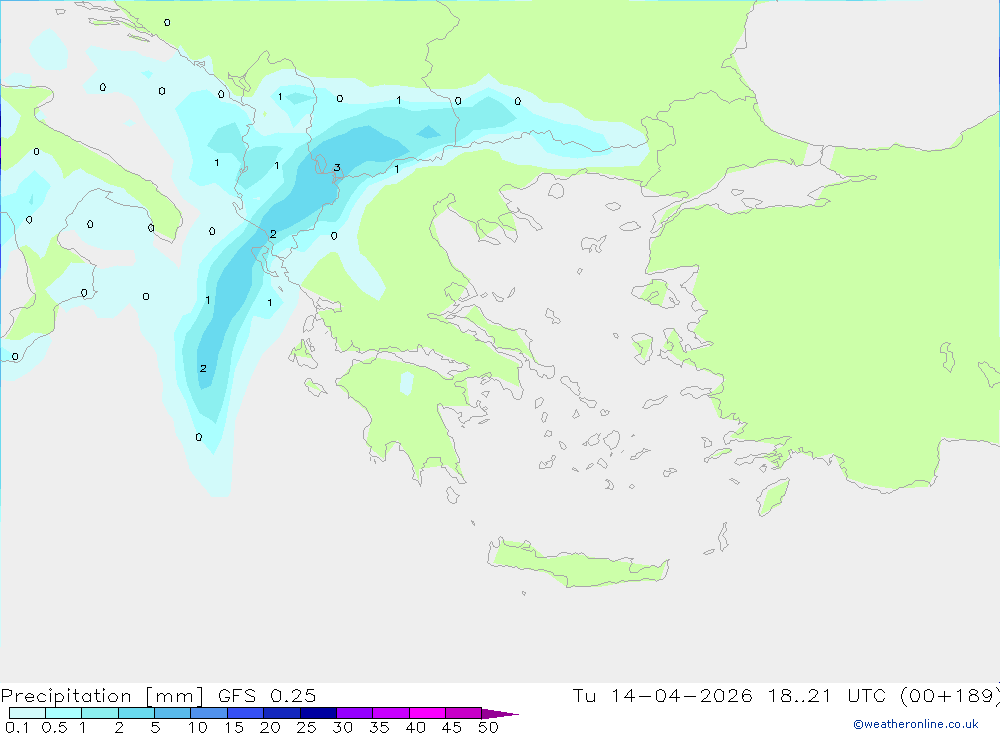Click the ©weatheronline.co.uk credit link

click(916, 724)
